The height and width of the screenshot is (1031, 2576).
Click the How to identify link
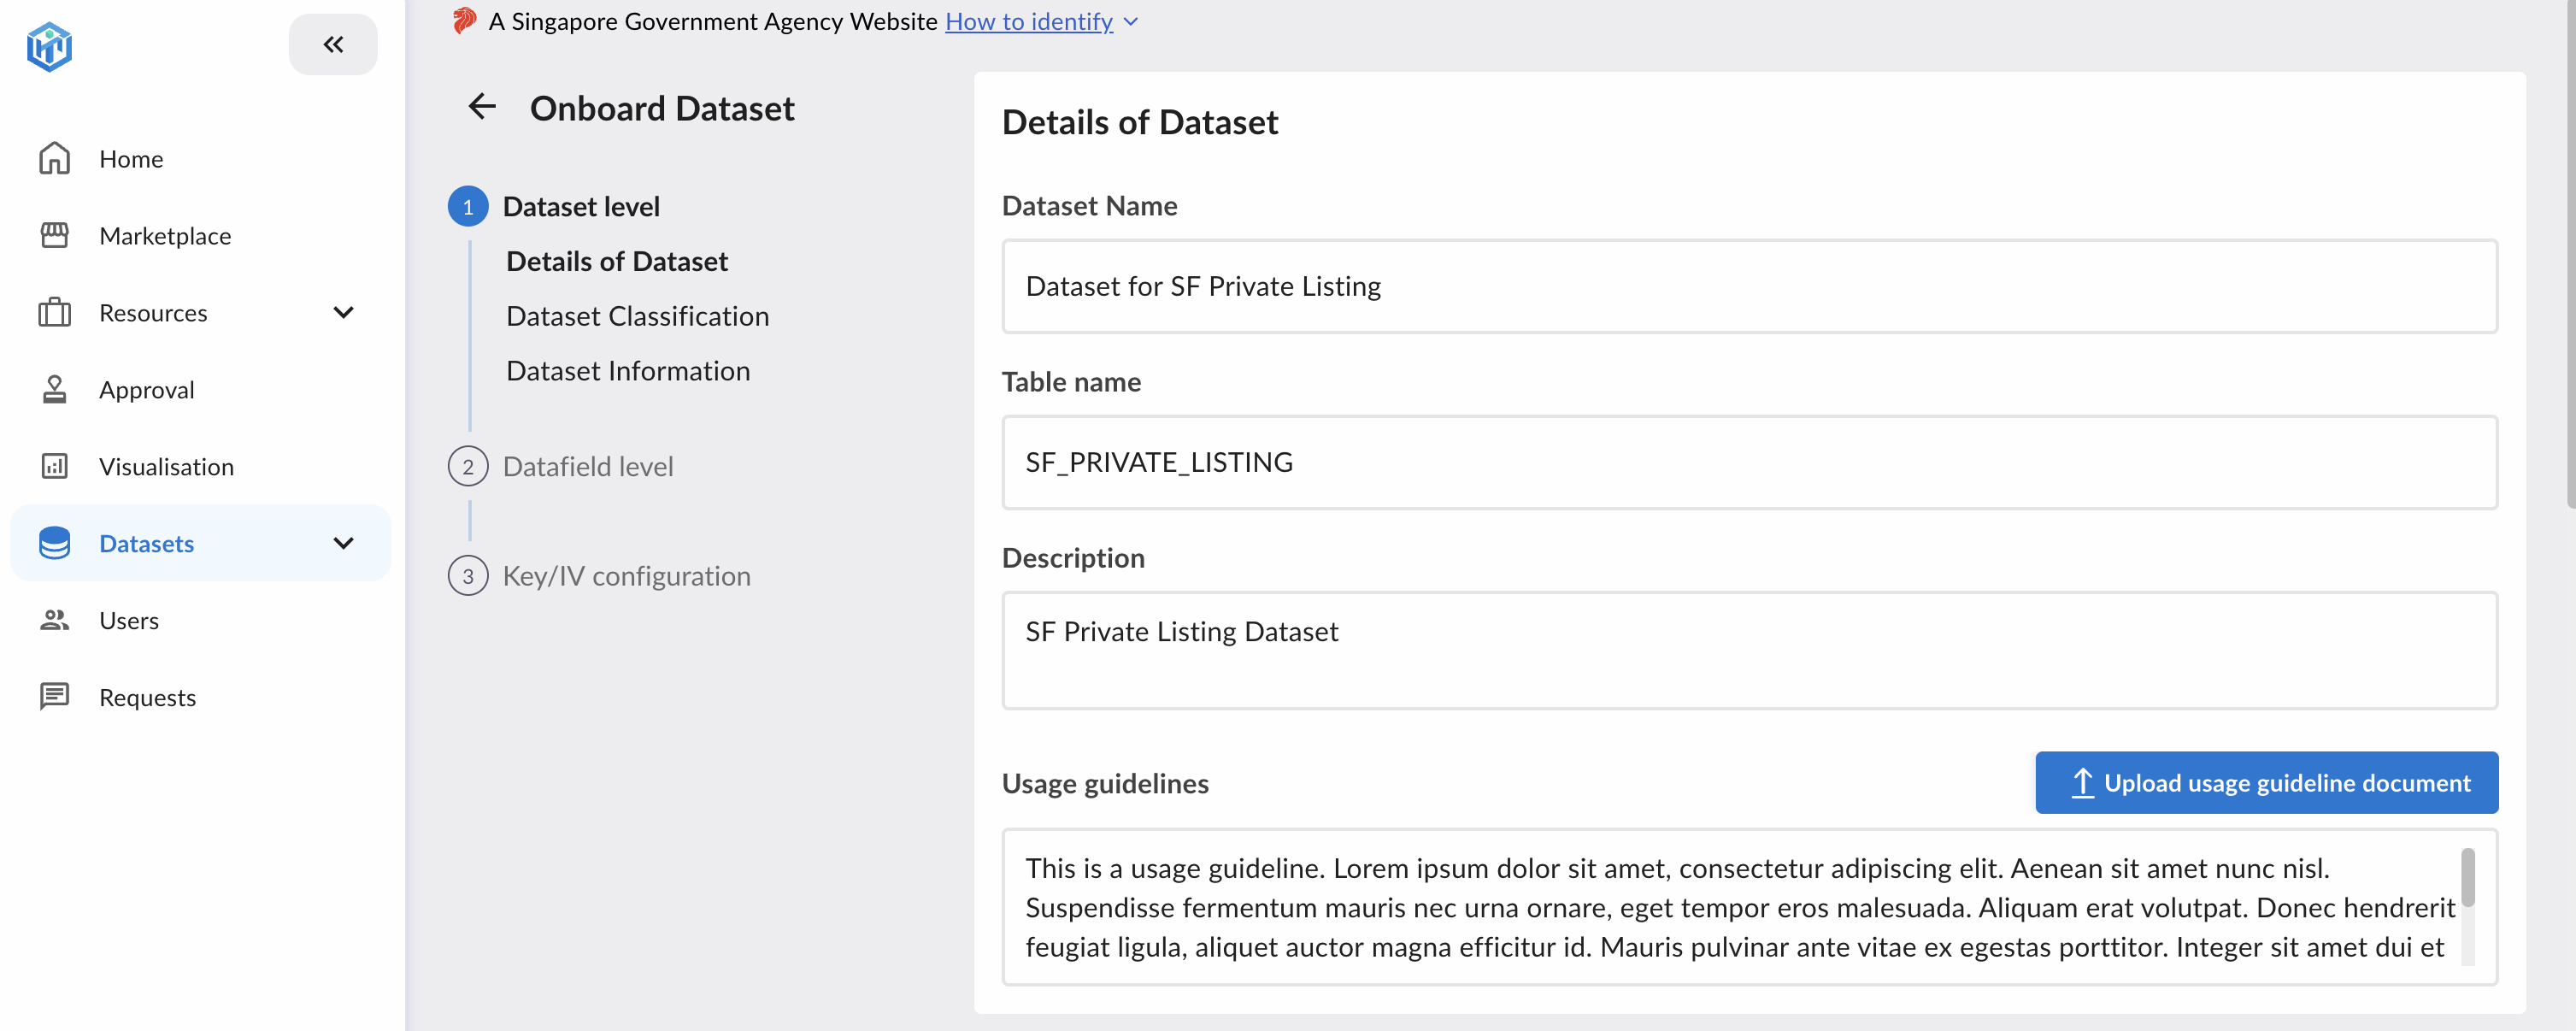click(1029, 21)
